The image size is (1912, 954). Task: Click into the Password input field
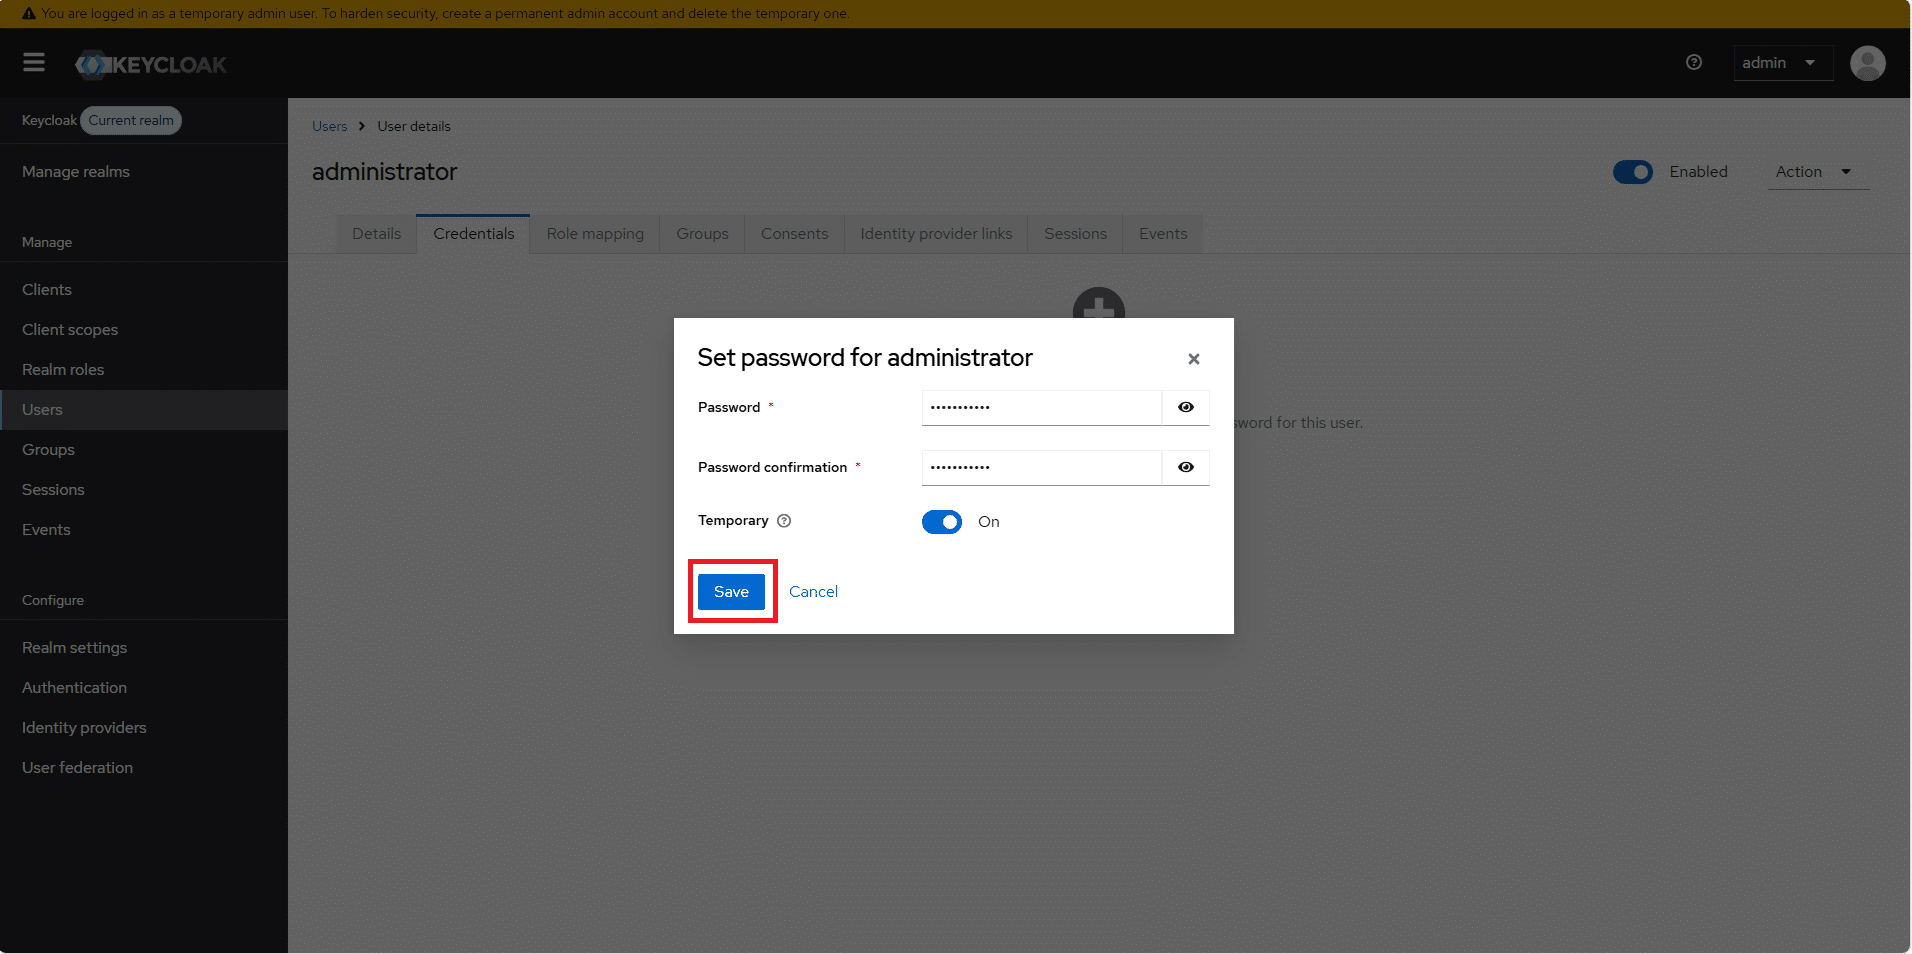[x=1040, y=408]
